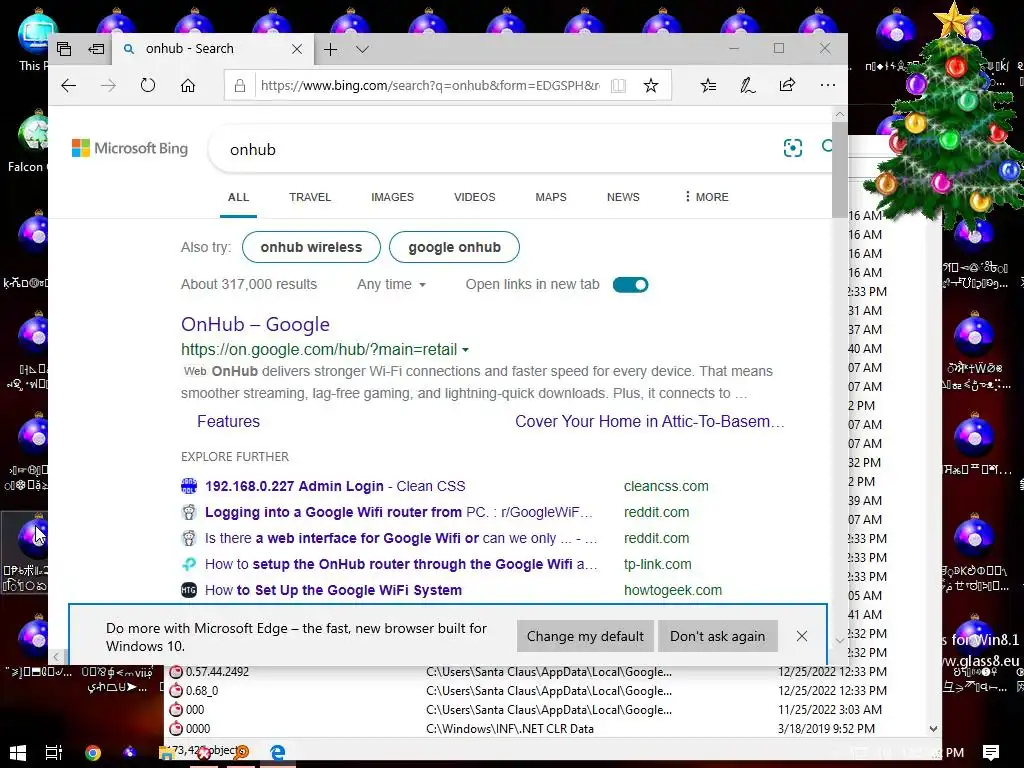
Task: Switch to the MAPS tab
Action: [551, 197]
